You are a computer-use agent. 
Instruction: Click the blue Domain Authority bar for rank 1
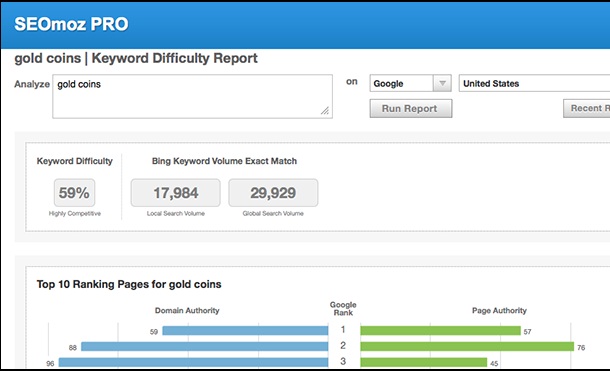click(245, 331)
